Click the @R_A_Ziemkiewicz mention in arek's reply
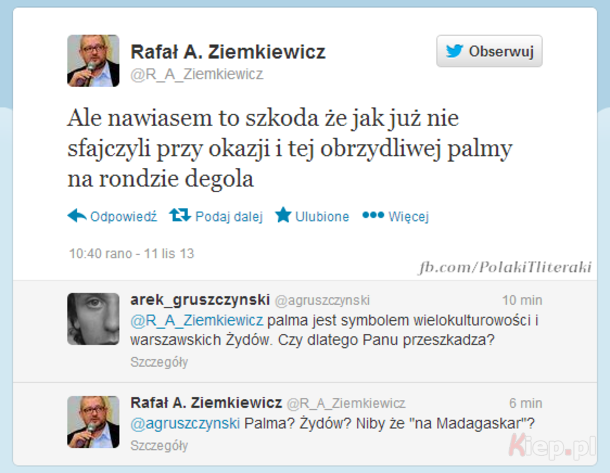Viewport: 610px width, 473px height. (197, 321)
